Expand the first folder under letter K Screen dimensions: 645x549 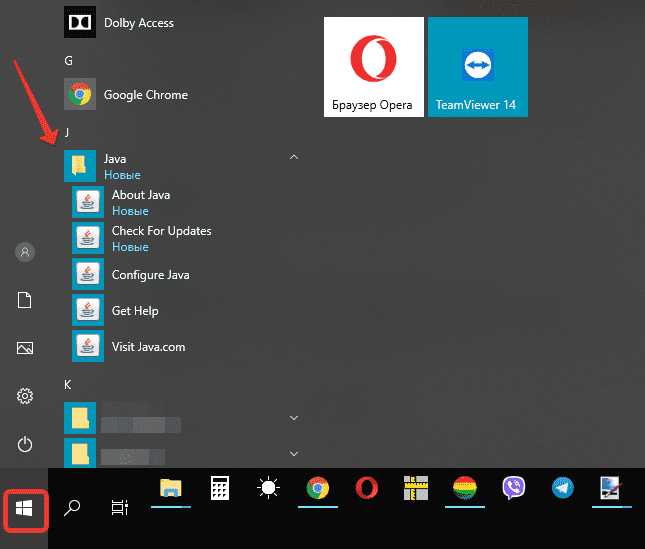[294, 417]
